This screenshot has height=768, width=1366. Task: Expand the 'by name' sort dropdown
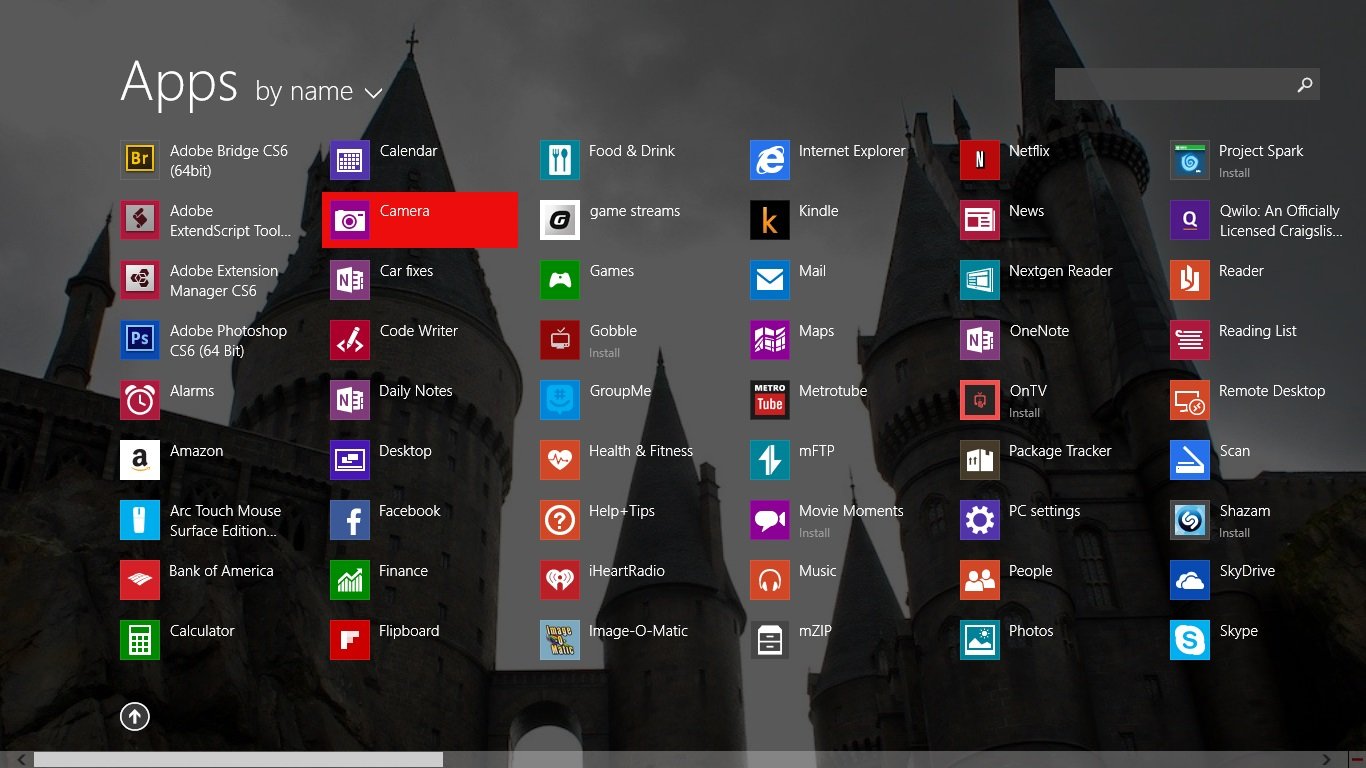point(319,92)
